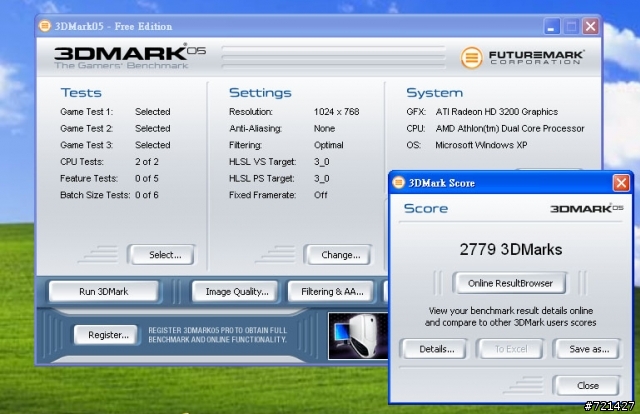Click the Feature Tests value 0 of 5
The width and height of the screenshot is (640, 414).
click(147, 178)
